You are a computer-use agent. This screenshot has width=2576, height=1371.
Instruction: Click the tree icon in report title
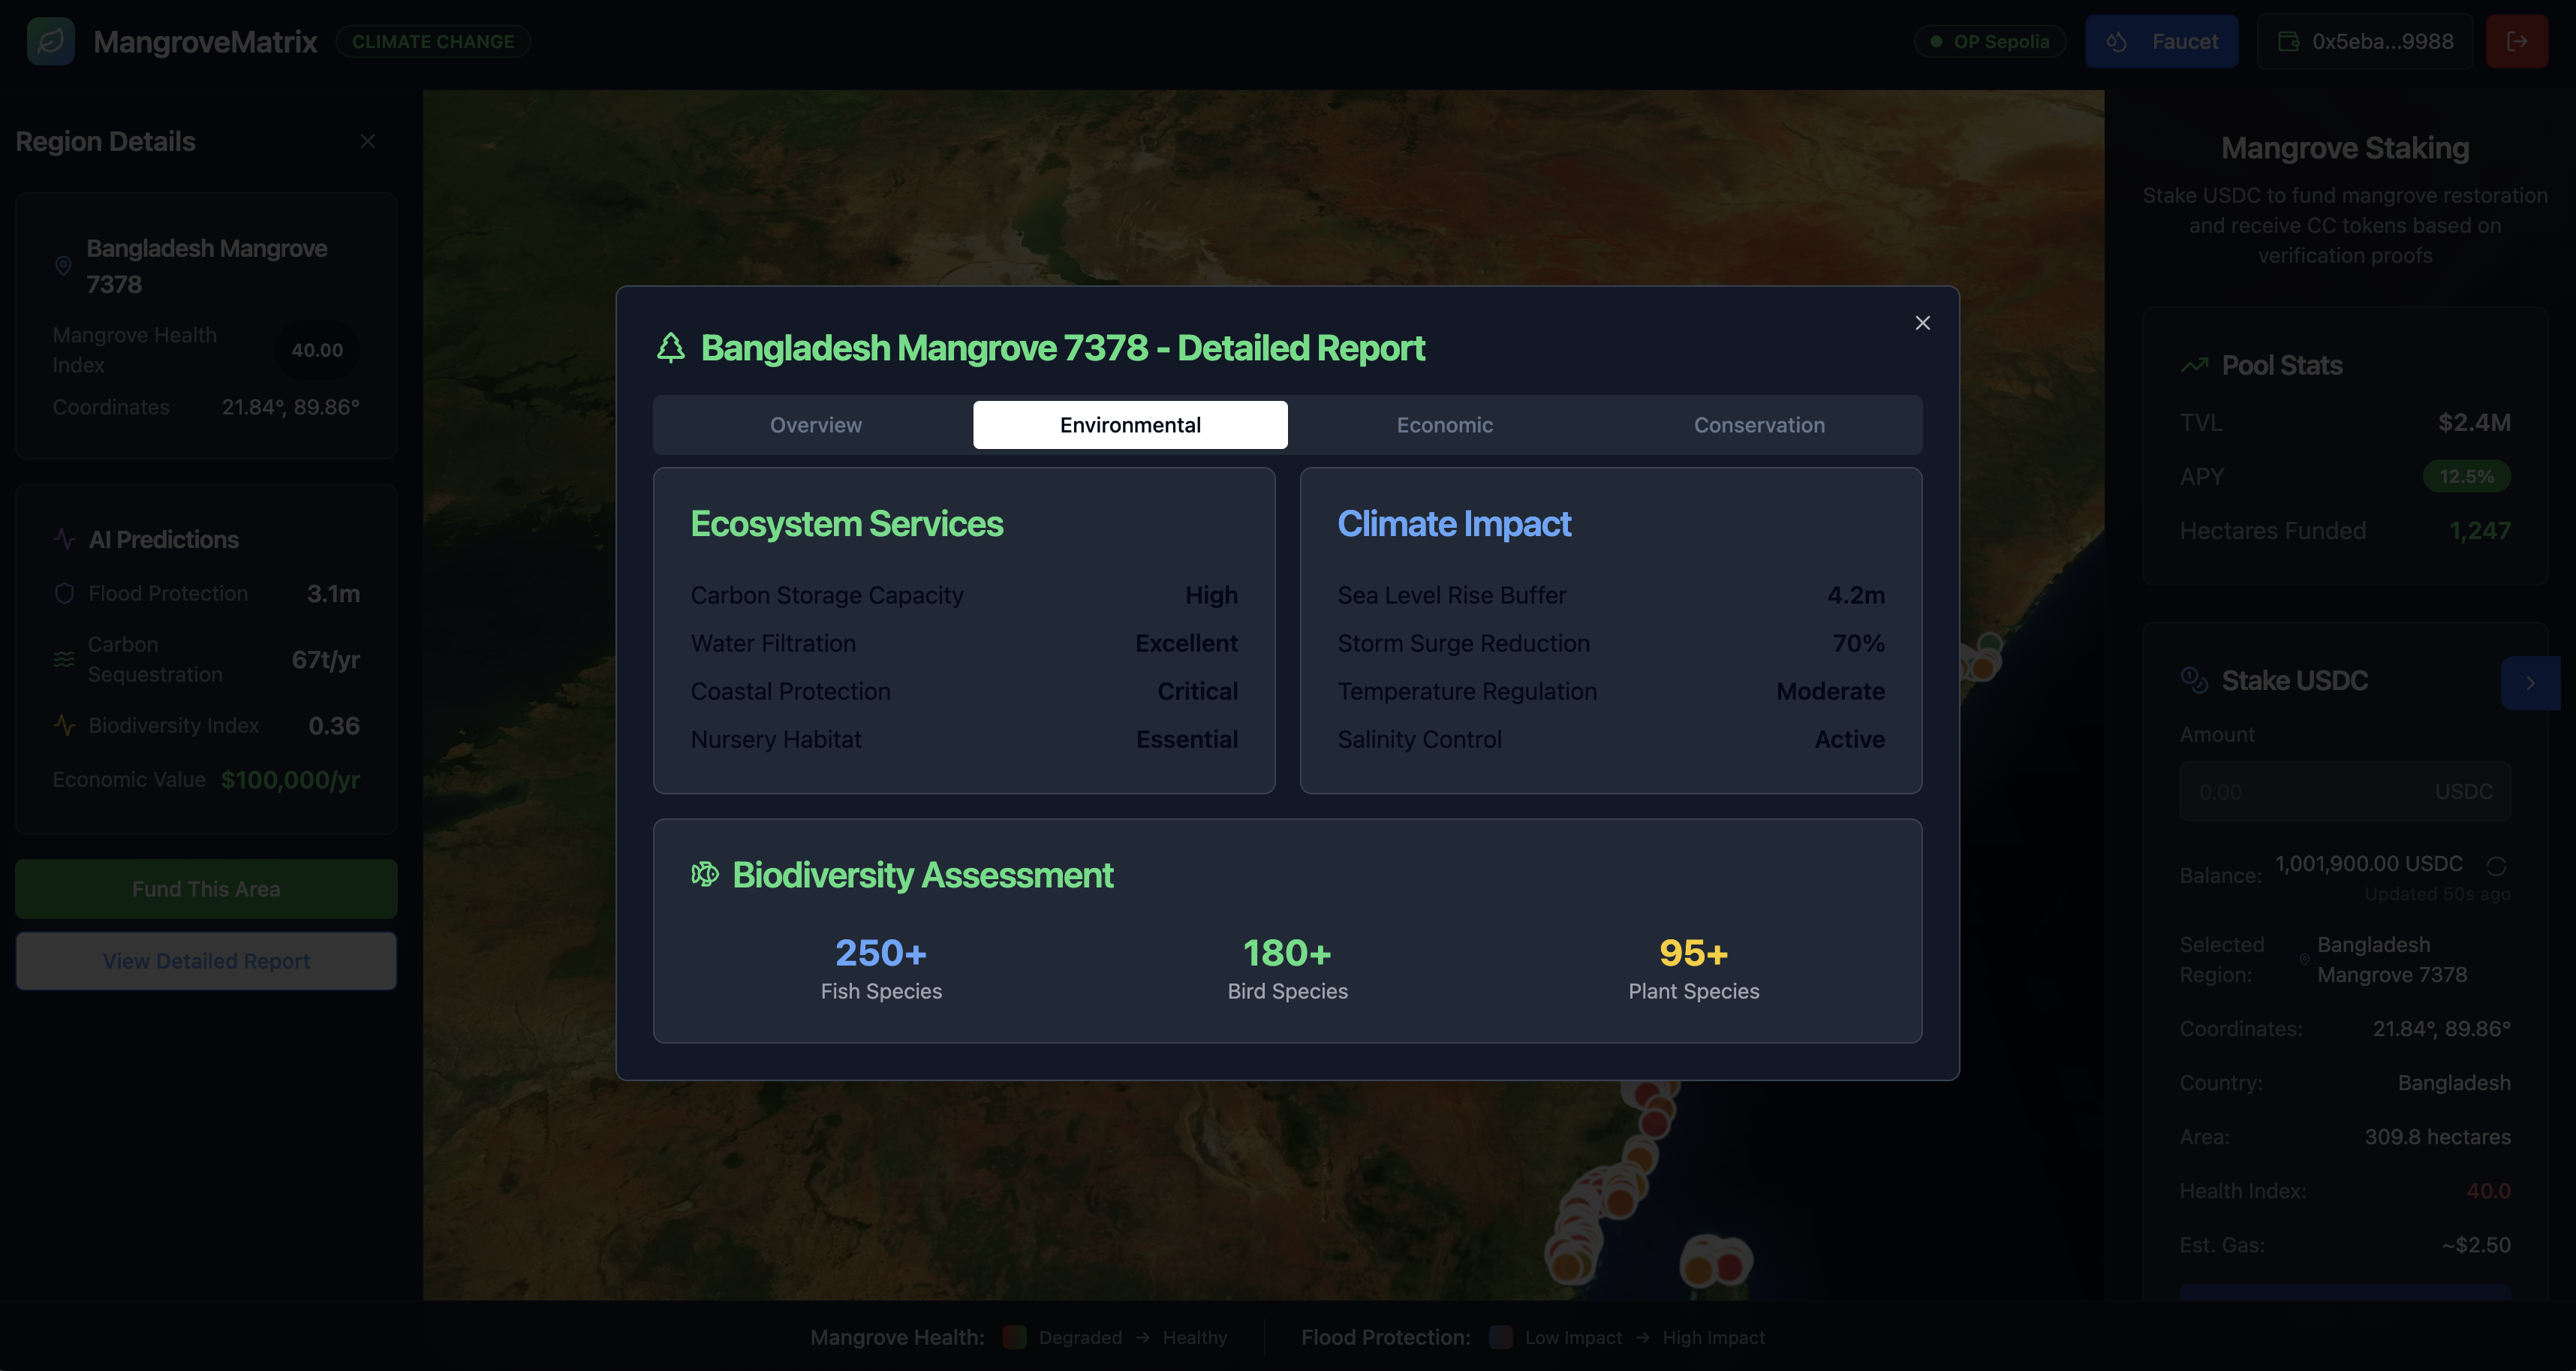pos(671,348)
